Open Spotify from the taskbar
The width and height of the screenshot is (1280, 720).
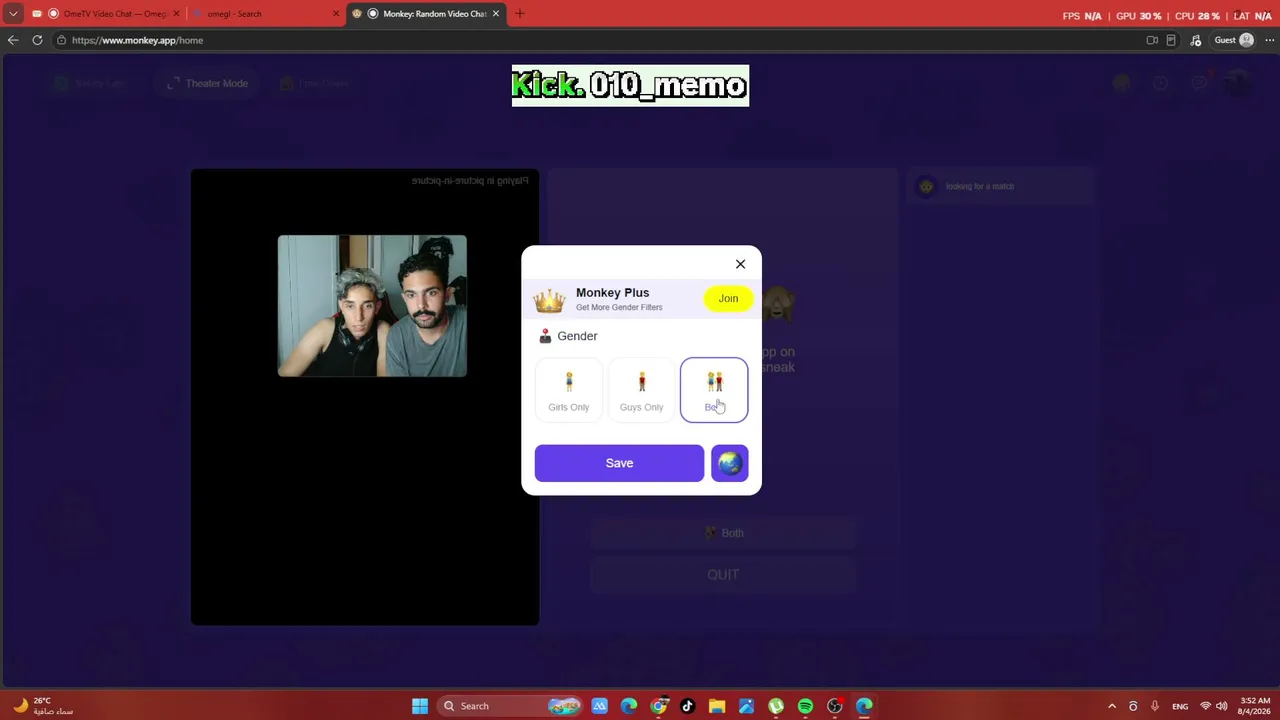tap(805, 706)
